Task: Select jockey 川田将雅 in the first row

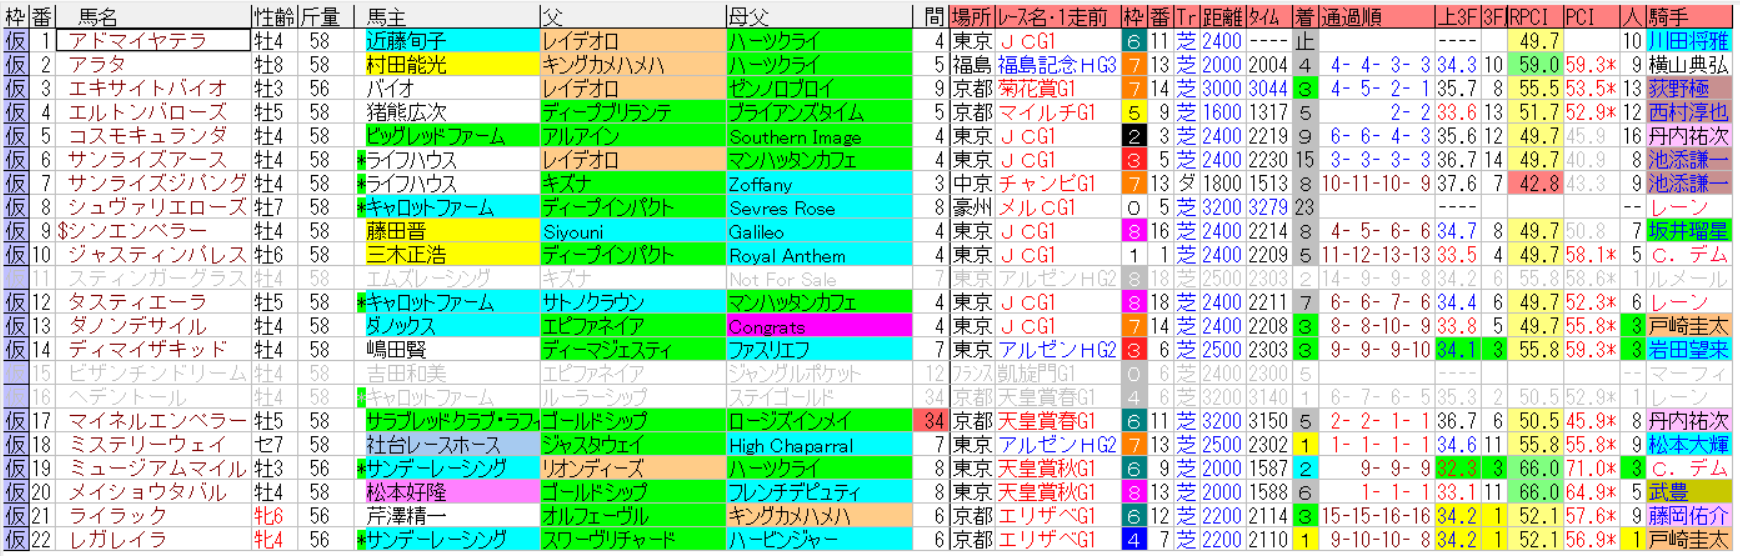Action: [x=1687, y=41]
